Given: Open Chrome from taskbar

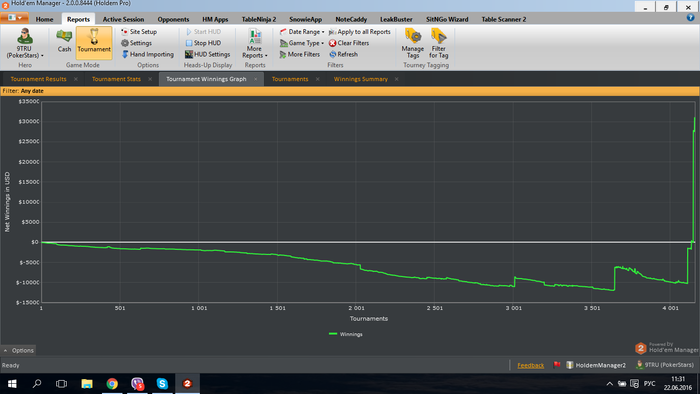Looking at the screenshot, I should (x=112, y=384).
